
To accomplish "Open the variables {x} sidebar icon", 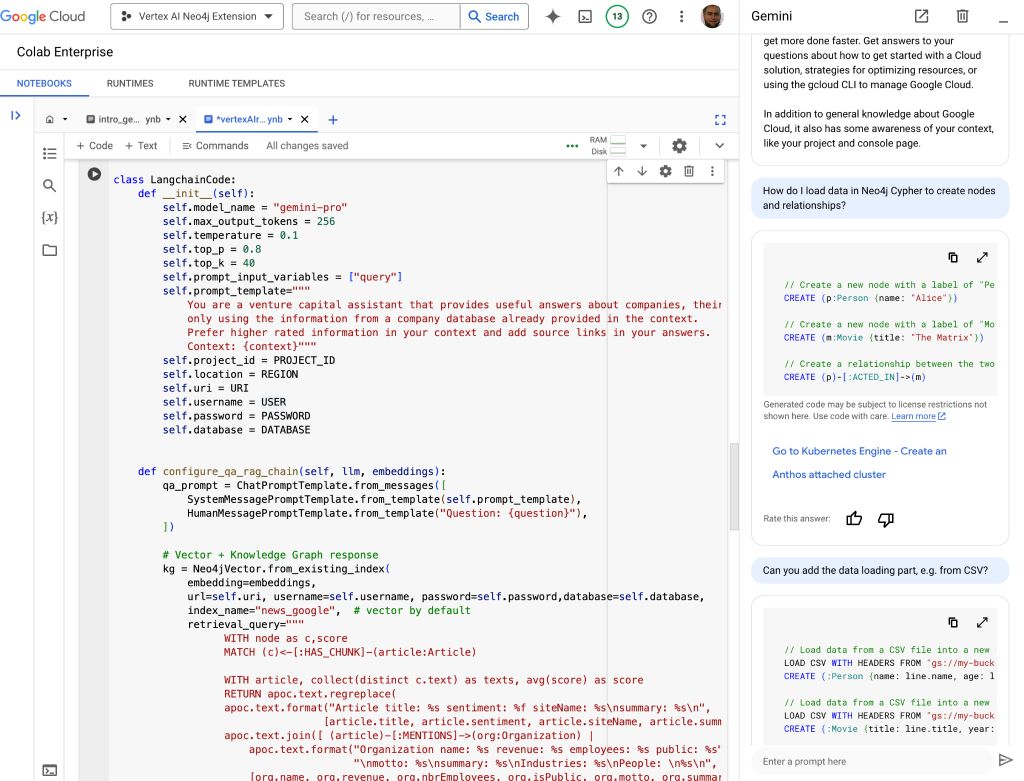I will [x=50, y=217].
